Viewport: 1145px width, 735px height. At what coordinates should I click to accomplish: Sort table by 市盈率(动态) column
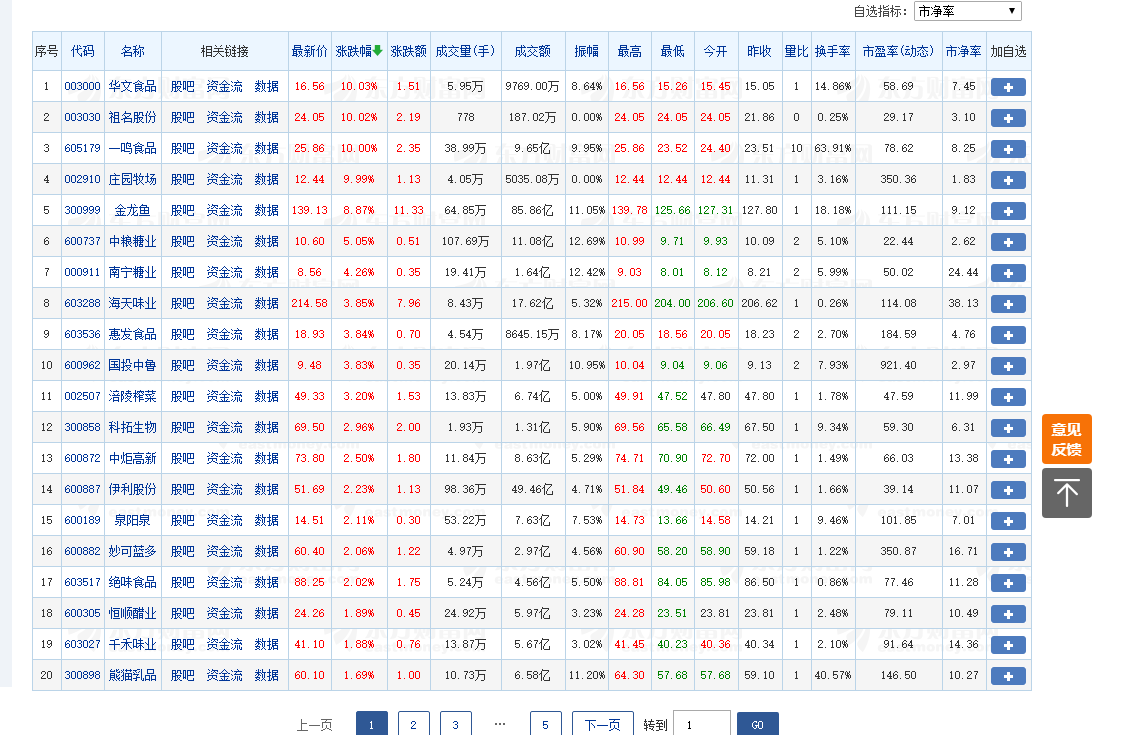click(898, 51)
